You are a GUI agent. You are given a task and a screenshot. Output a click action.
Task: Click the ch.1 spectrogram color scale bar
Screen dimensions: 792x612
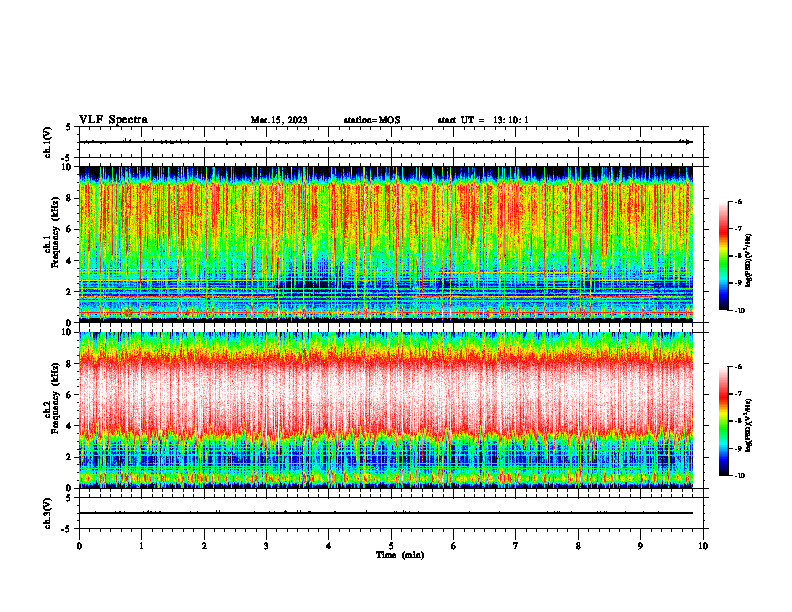724,256
